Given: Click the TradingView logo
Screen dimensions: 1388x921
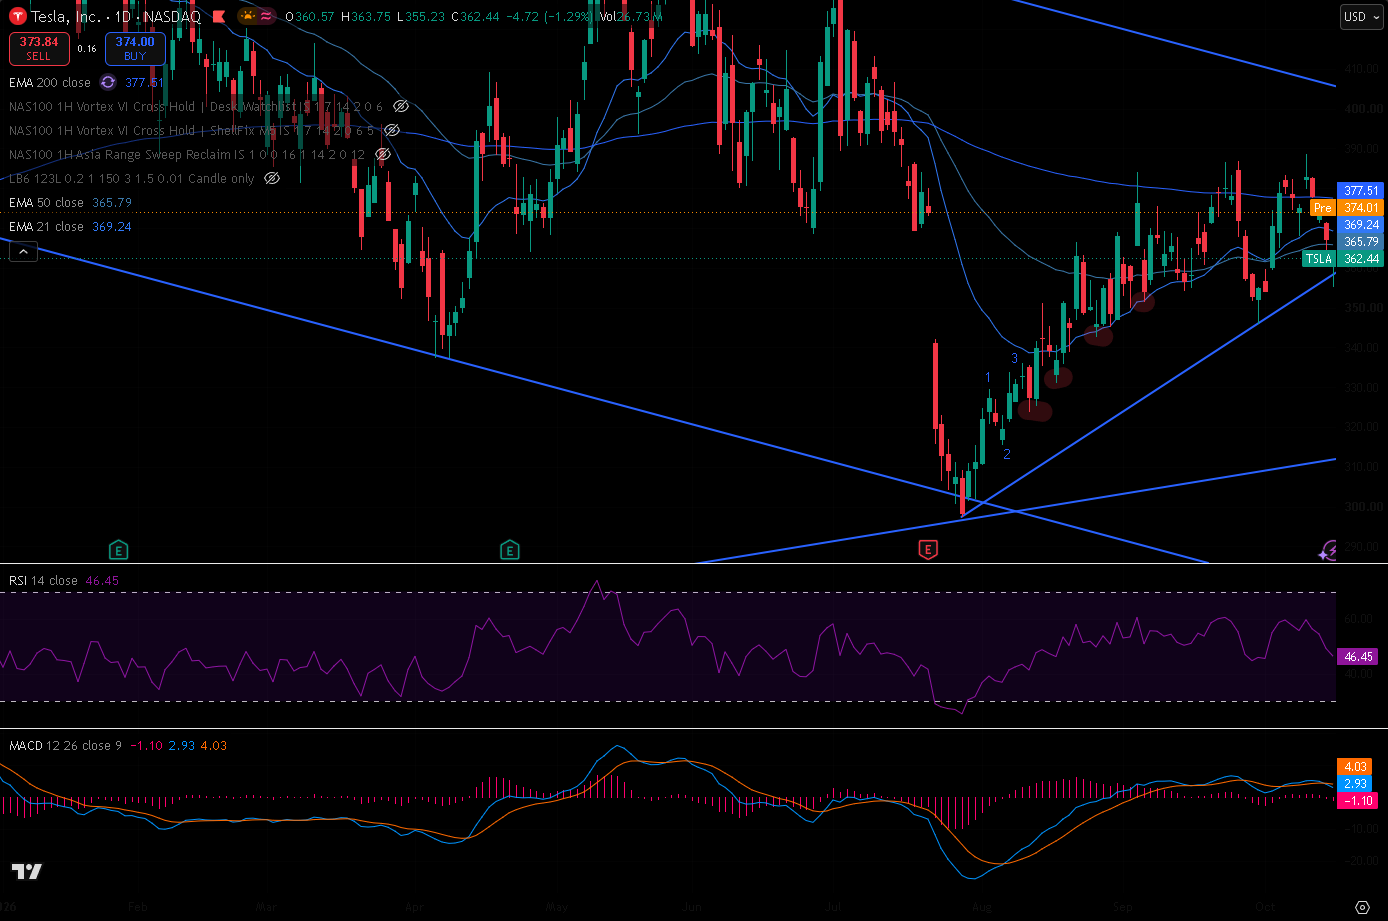Looking at the screenshot, I should (x=28, y=871).
